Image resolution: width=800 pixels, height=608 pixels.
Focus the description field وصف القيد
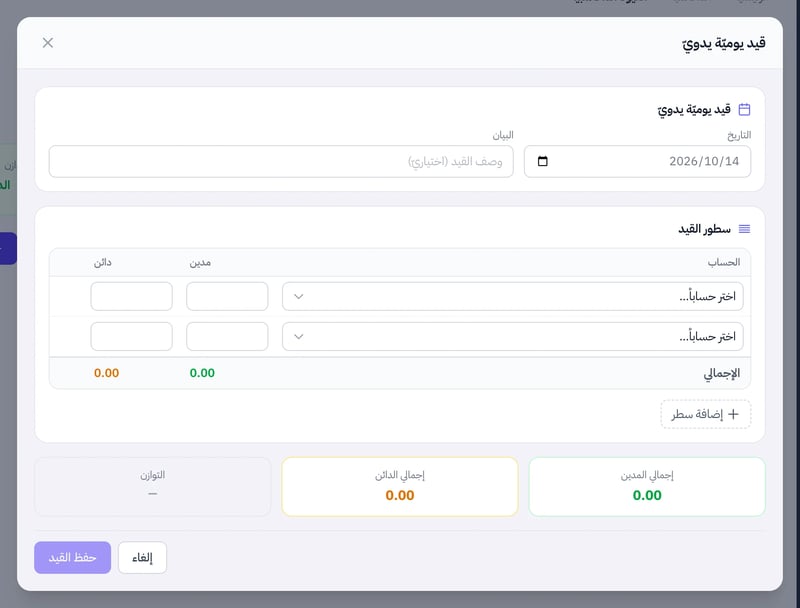click(x=281, y=161)
